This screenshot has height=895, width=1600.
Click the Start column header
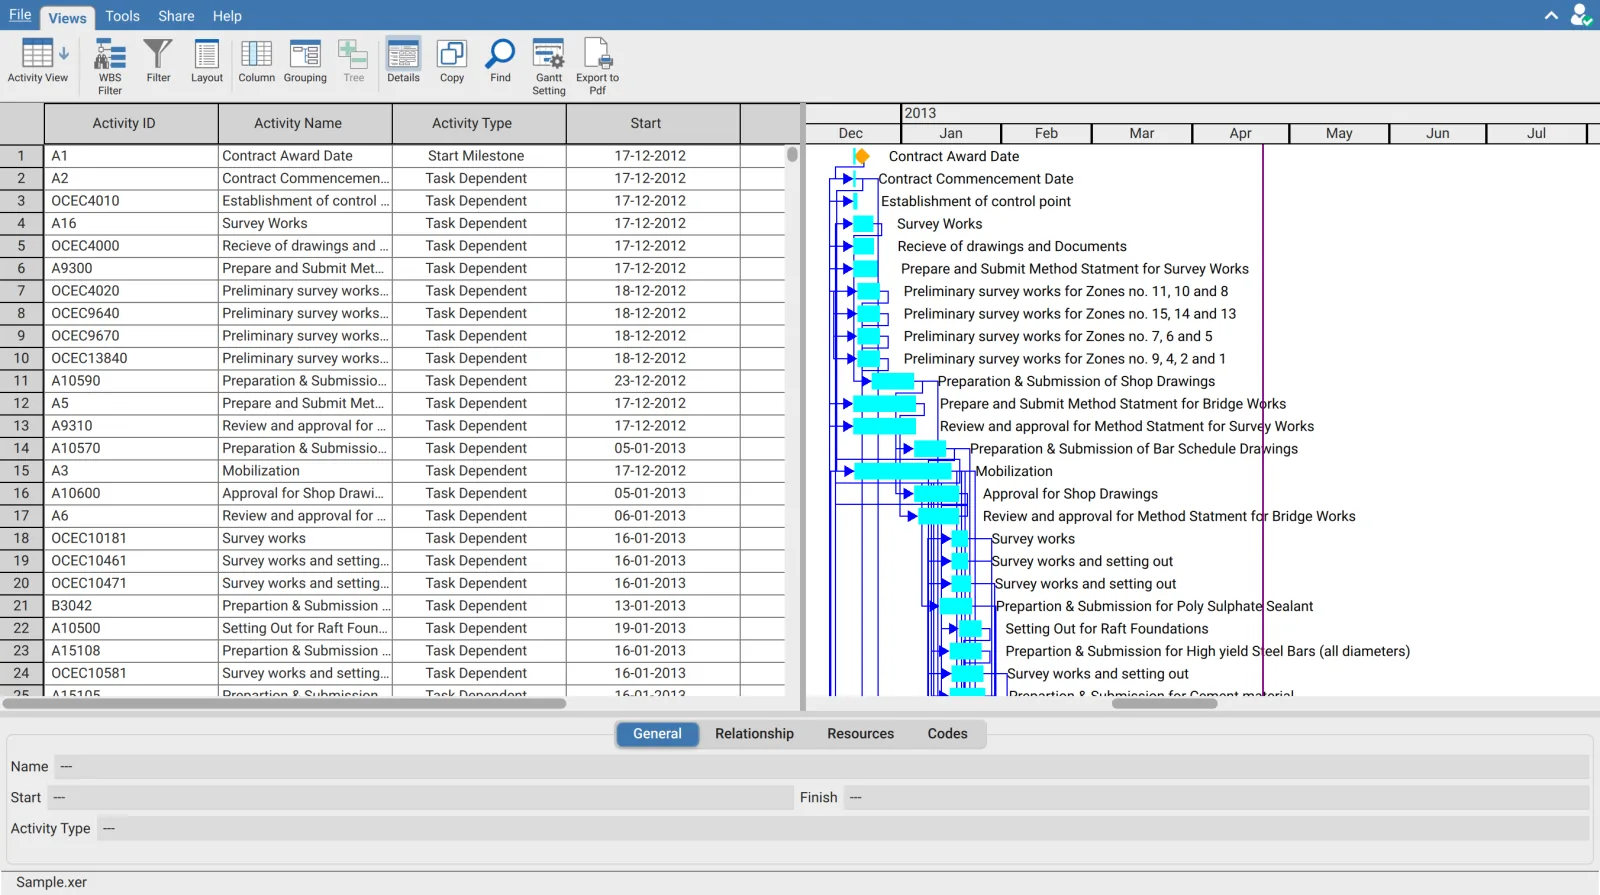point(653,124)
